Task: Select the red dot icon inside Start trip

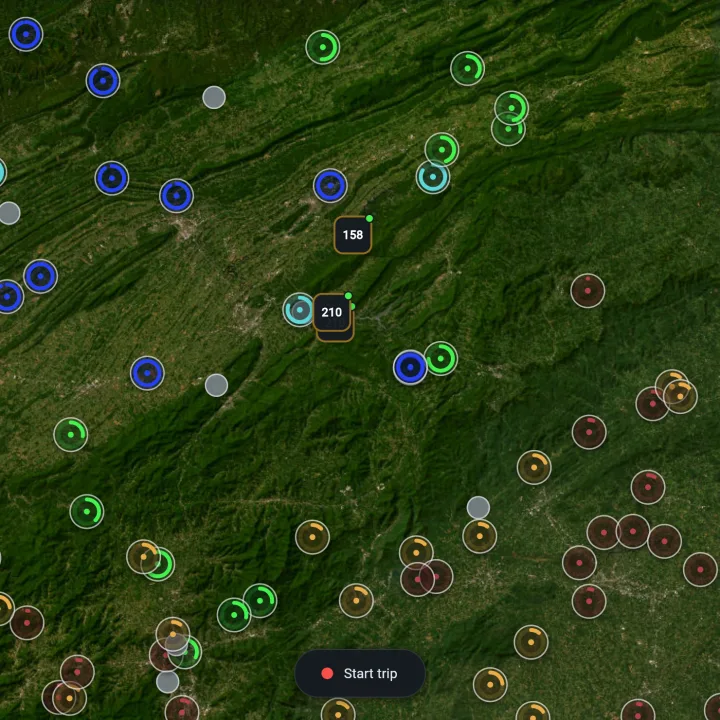Action: (x=327, y=673)
